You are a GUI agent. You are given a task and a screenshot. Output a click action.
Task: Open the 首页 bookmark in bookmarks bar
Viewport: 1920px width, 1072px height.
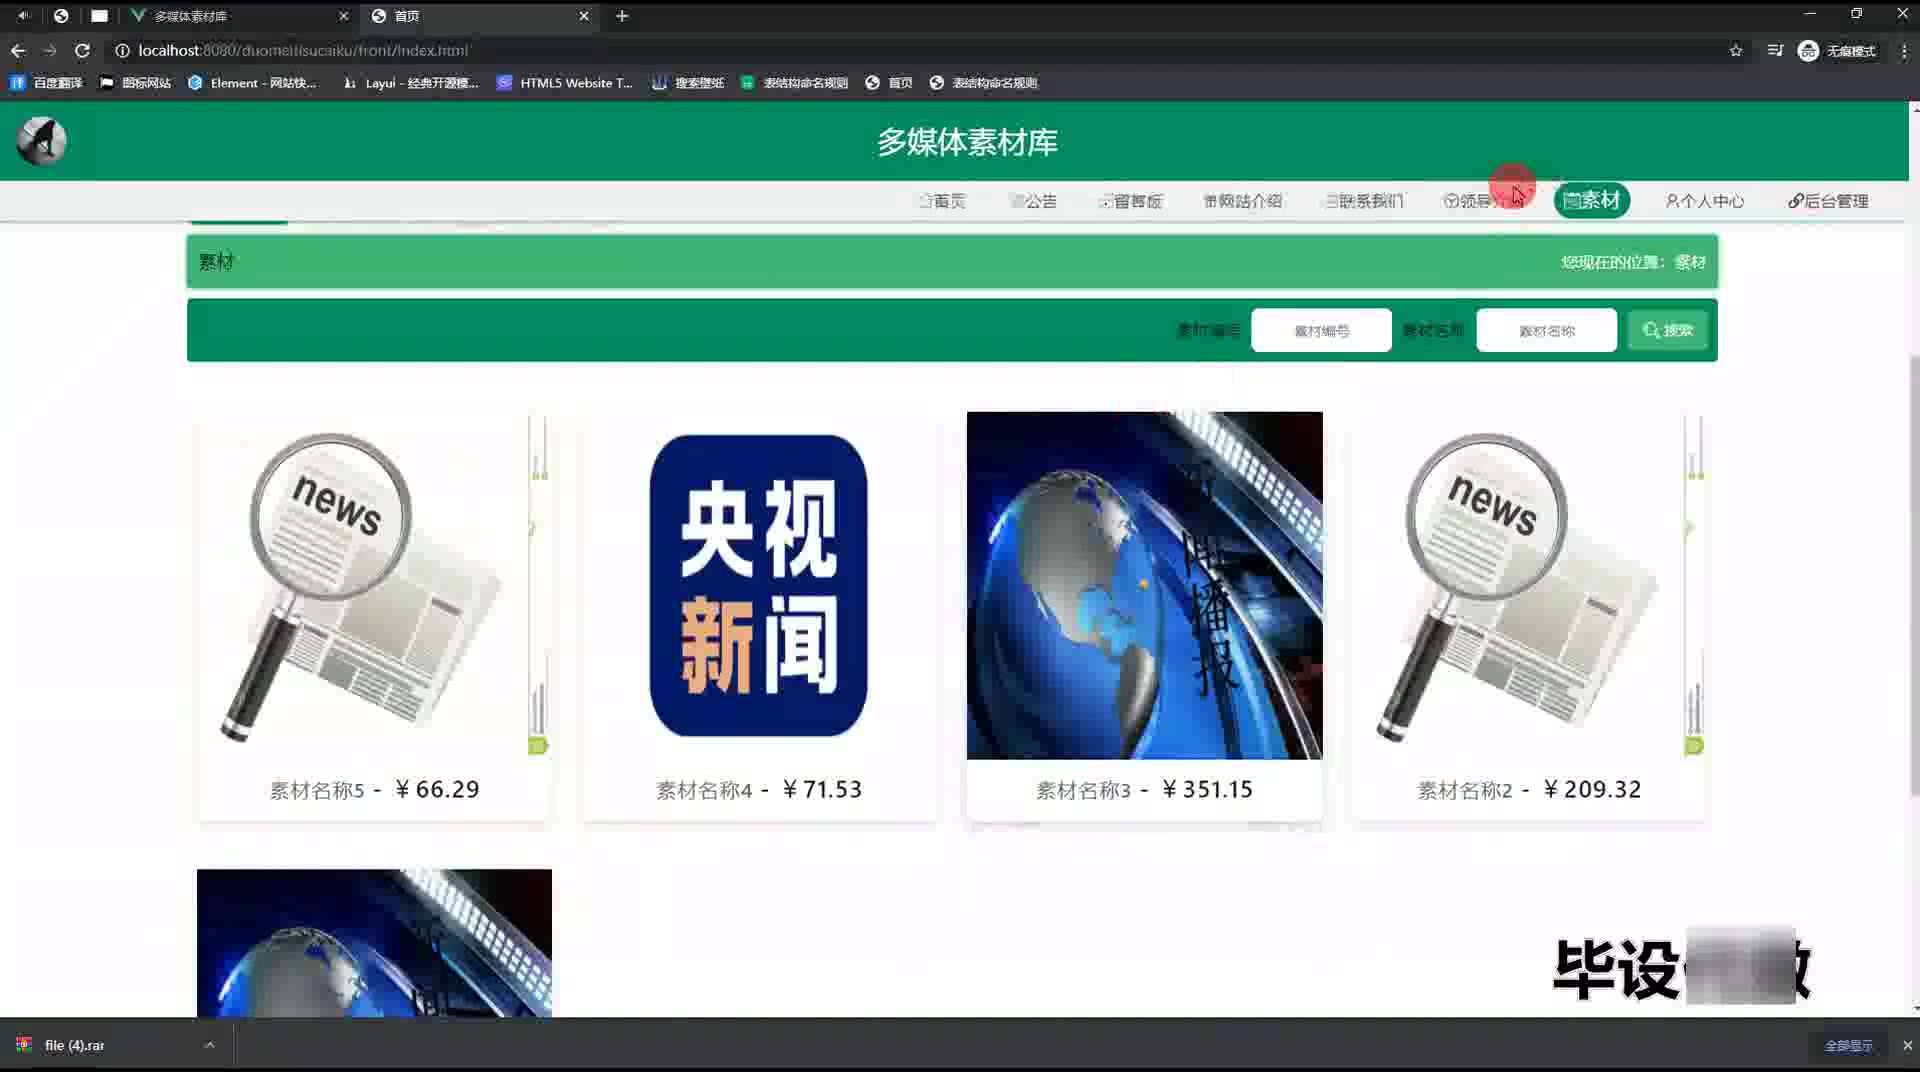[889, 83]
